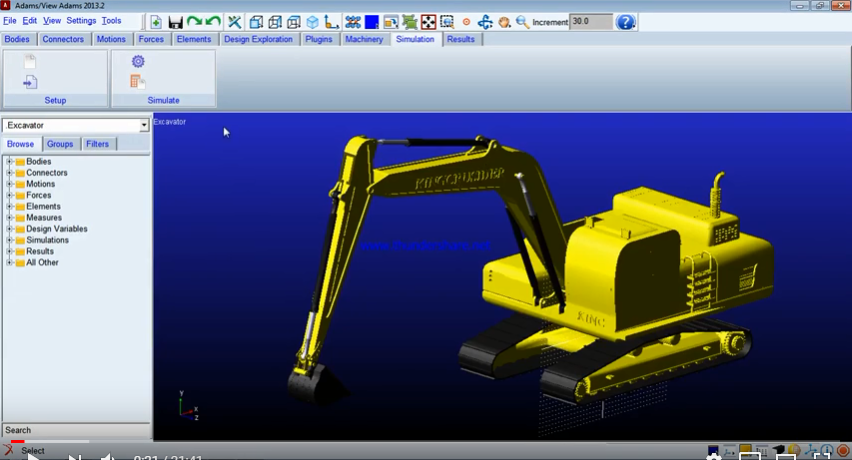Switch to the Connectors ribbon tab
Screen dimensions: 852x460
[x=63, y=39]
